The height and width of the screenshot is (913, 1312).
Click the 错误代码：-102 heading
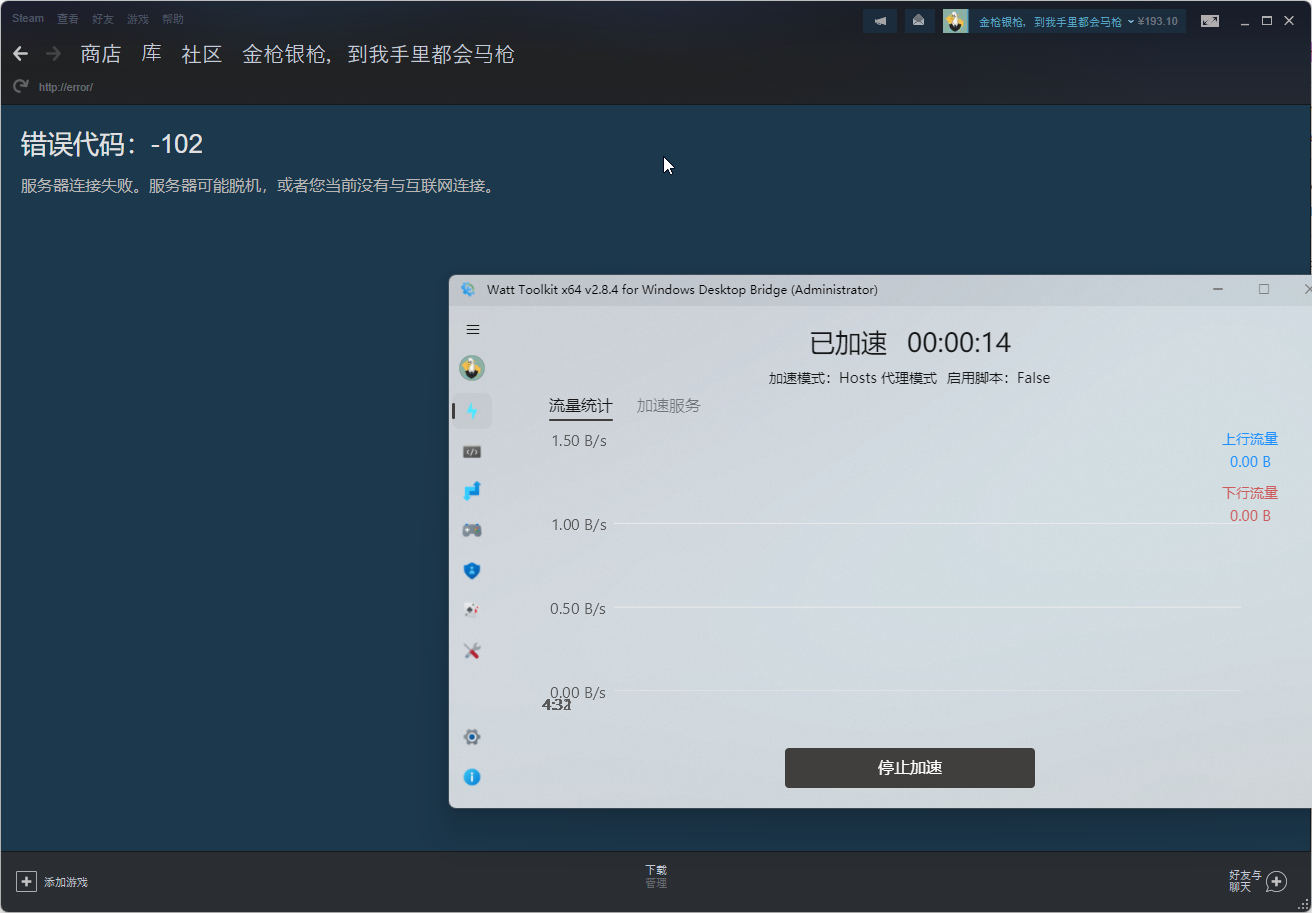pos(112,145)
